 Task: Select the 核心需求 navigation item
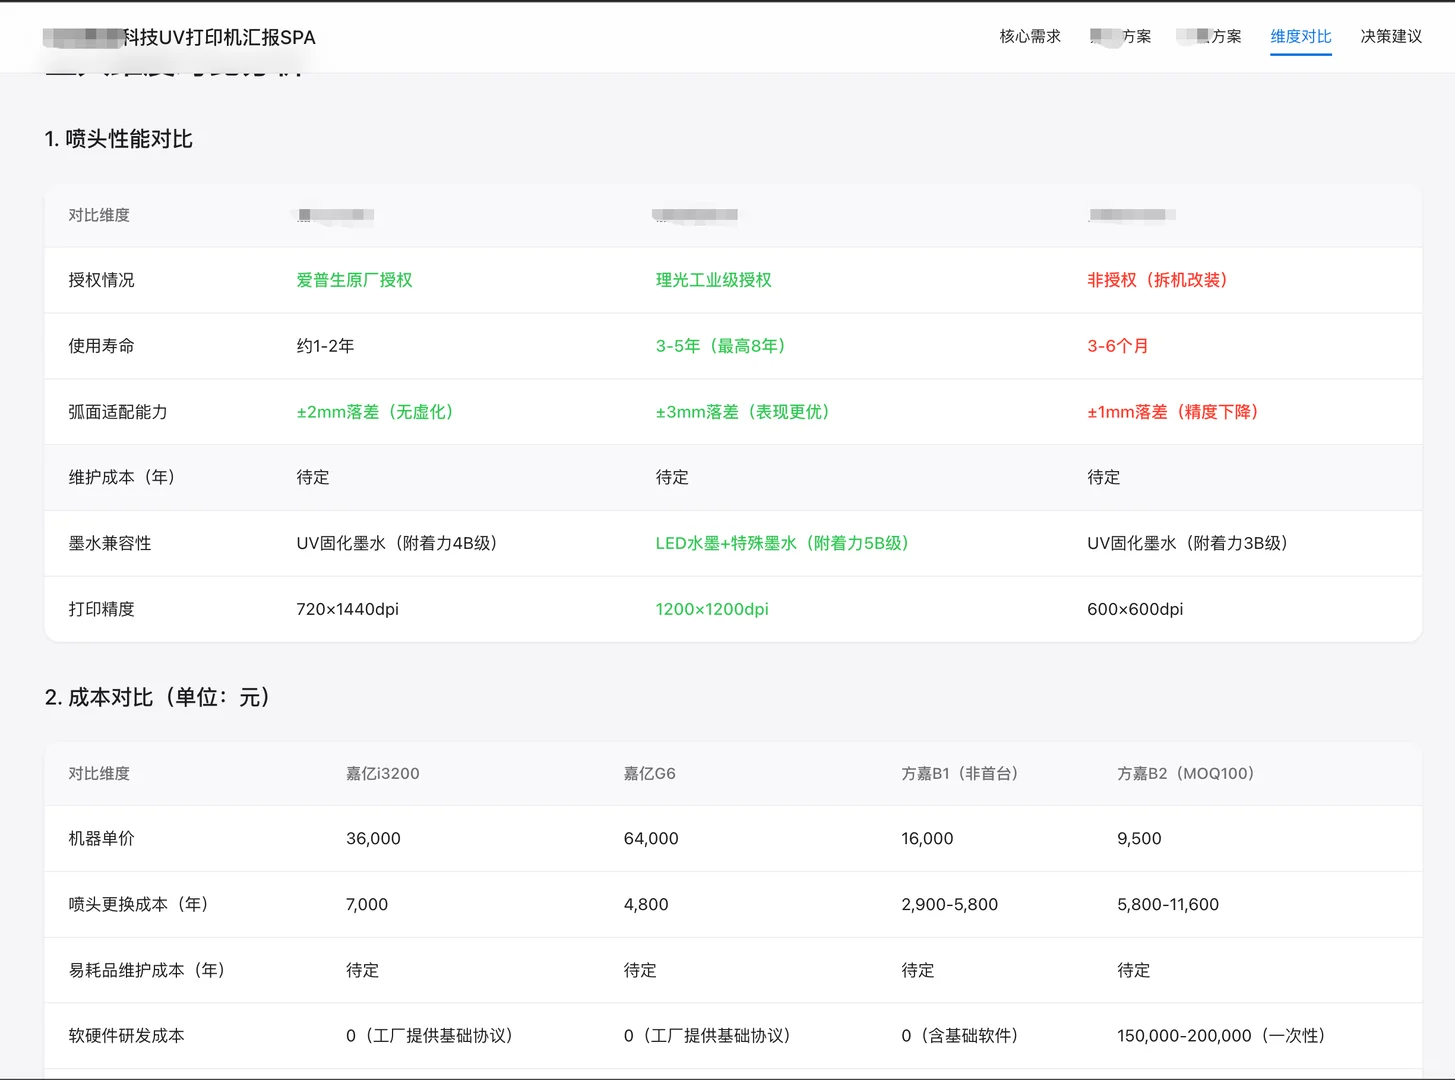point(1029,37)
